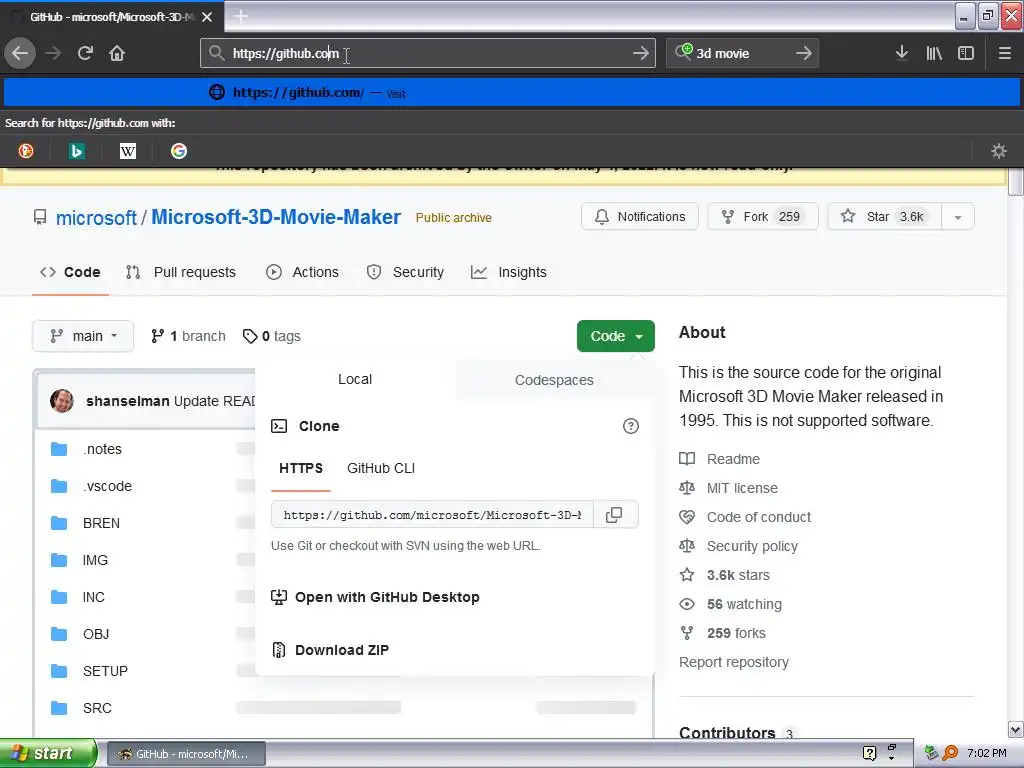Toggle the green Code dropdown button
The width and height of the screenshot is (1024, 768).
click(616, 336)
